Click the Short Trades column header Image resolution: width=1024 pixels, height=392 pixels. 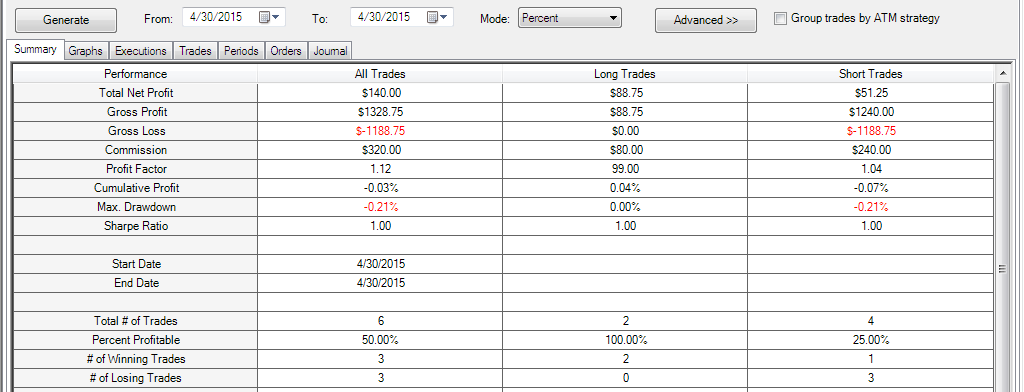point(871,74)
